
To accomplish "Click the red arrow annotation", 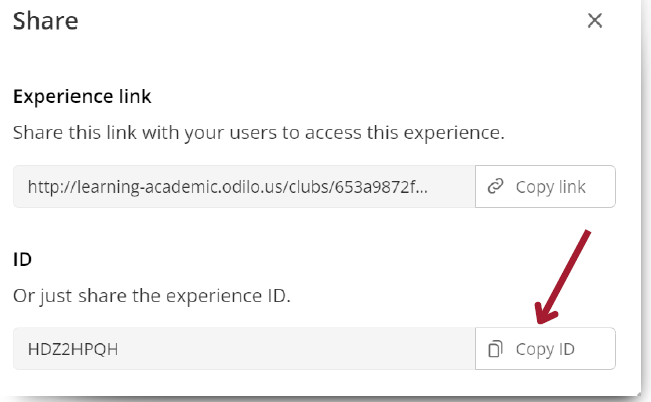I will coord(562,277).
